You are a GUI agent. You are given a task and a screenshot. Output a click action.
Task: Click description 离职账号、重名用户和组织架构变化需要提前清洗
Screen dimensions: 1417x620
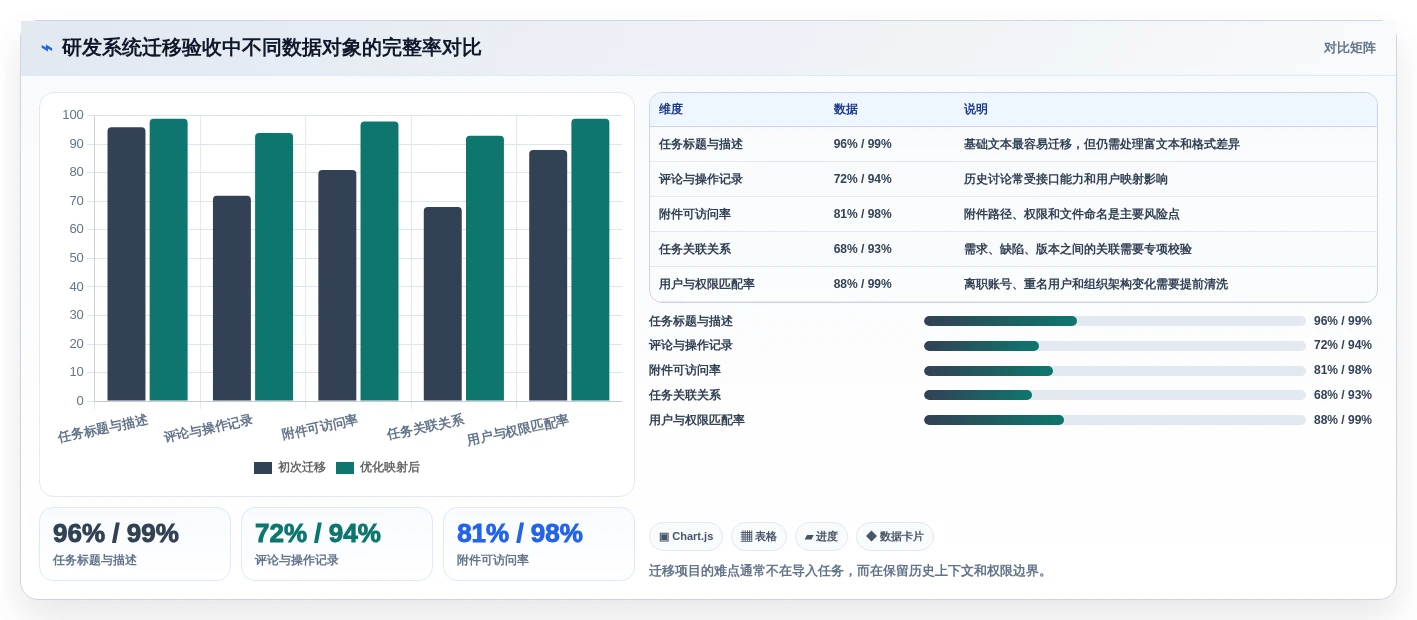point(1096,284)
